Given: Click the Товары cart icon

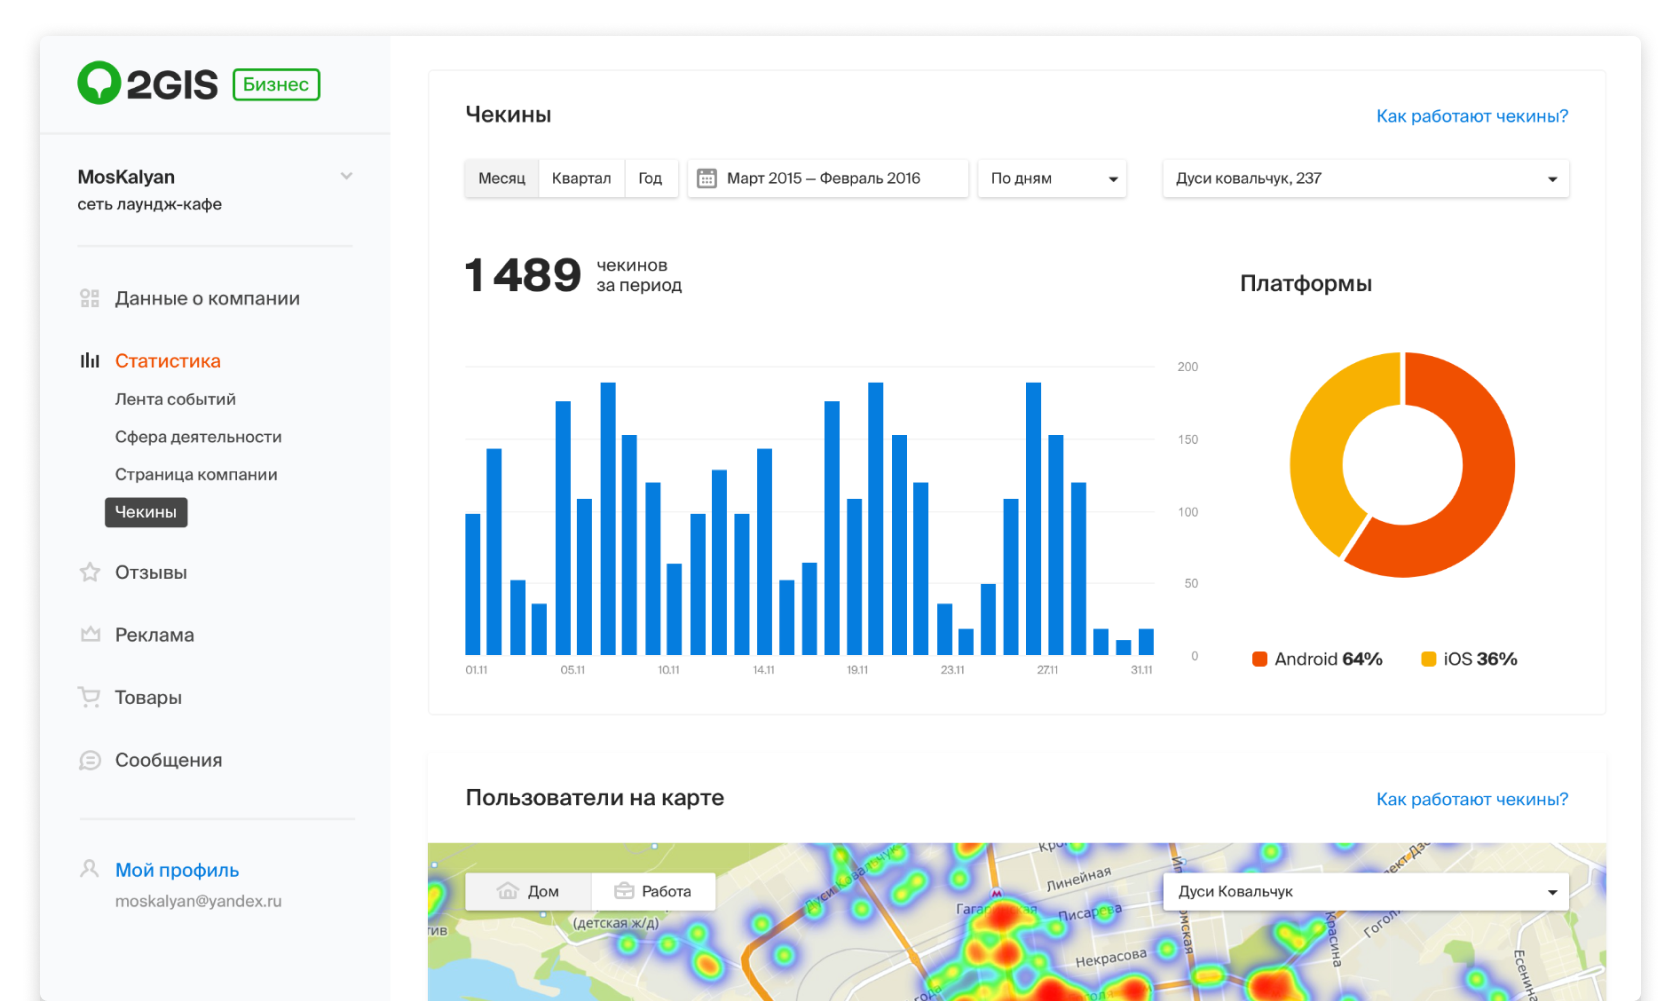Looking at the screenshot, I should tap(89, 697).
